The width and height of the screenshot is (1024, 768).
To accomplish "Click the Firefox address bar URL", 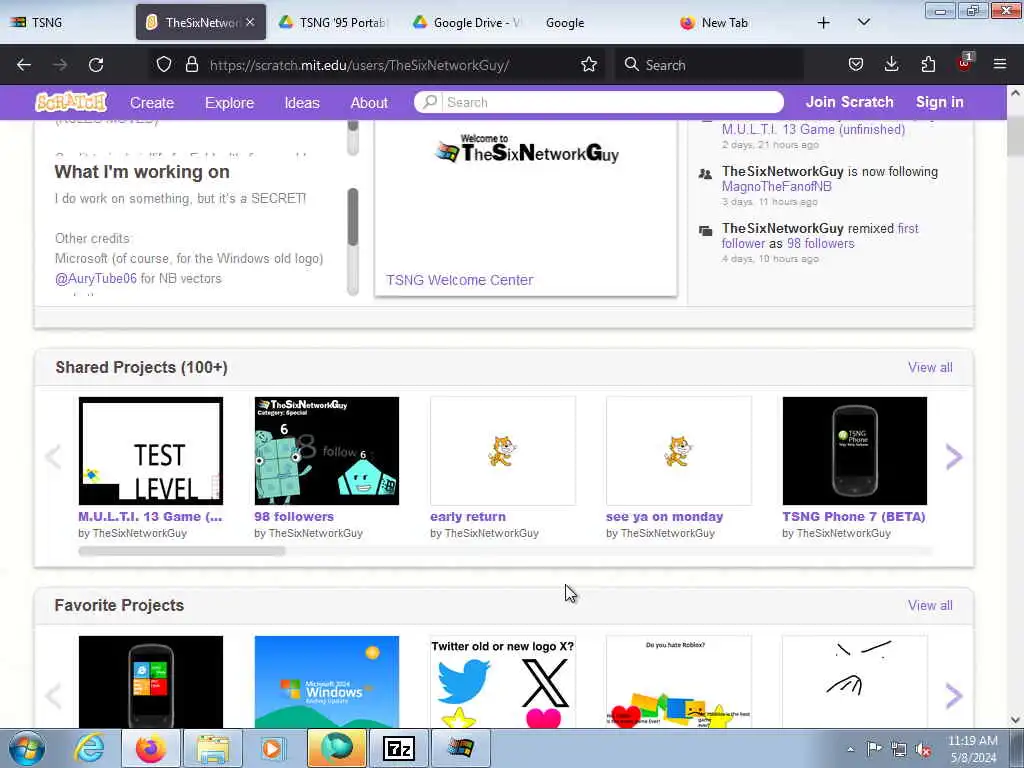I will (359, 65).
